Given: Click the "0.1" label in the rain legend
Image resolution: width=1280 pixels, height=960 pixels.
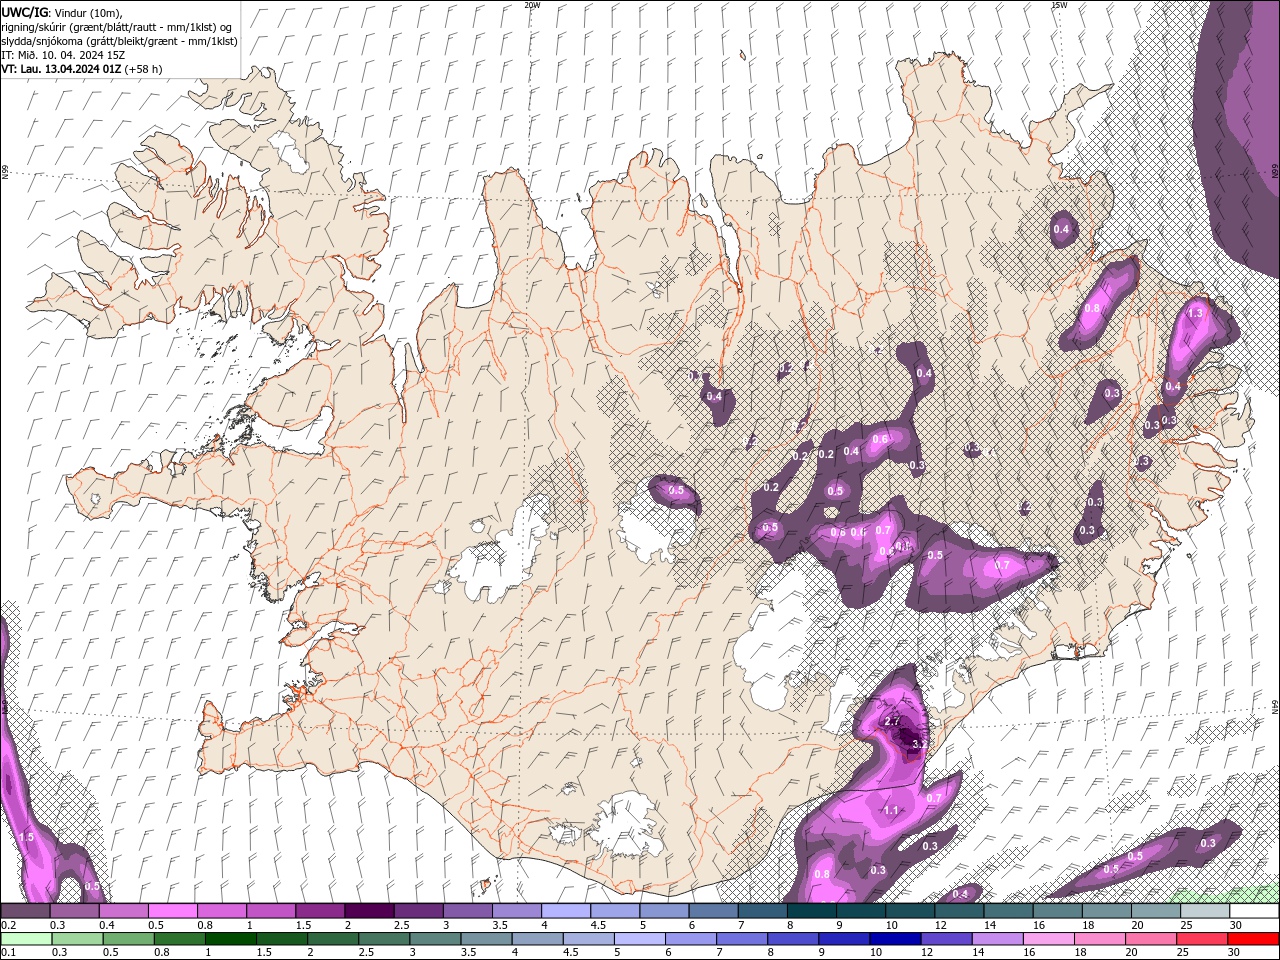Looking at the screenshot, I should [8, 953].
